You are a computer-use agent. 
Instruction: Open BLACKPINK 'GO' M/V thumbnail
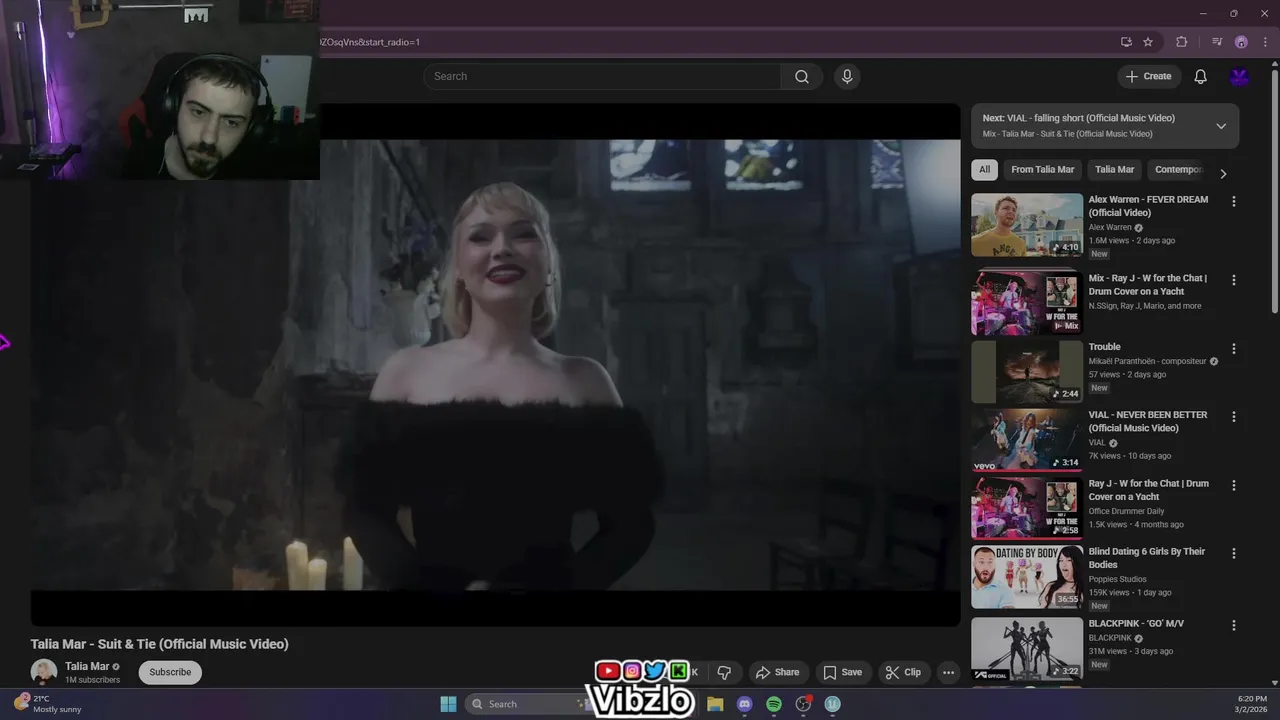1027,649
